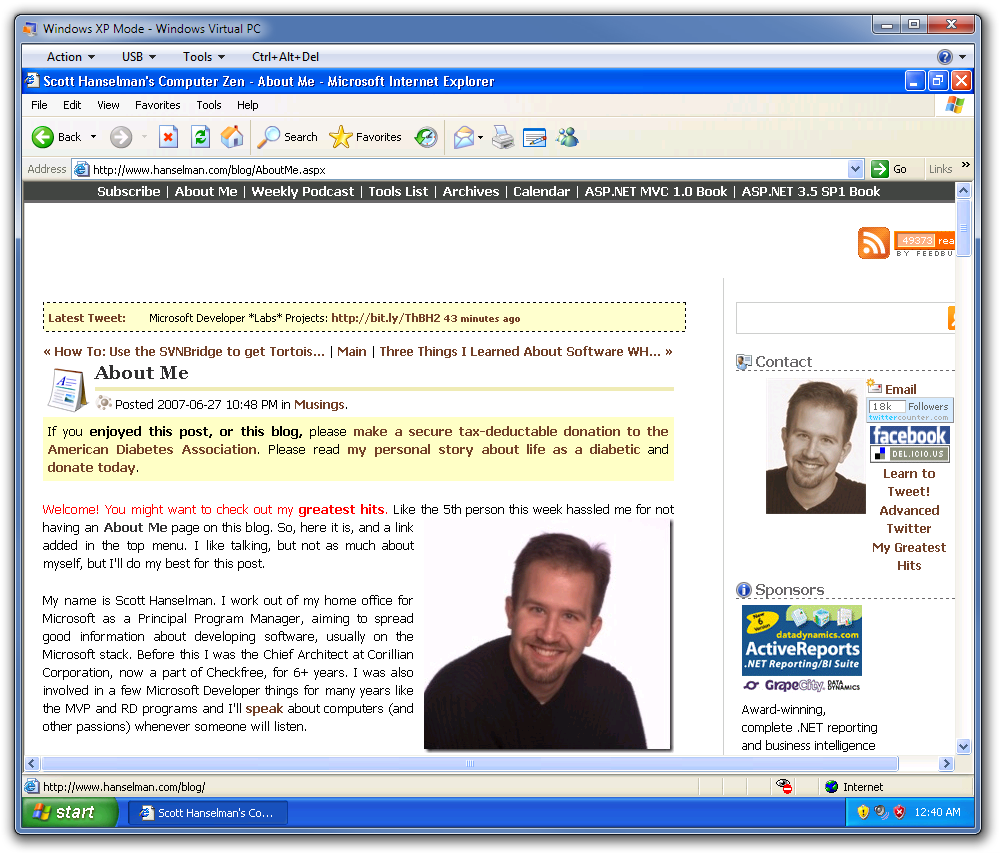
Task: Click the blog search input field
Action: (x=842, y=318)
